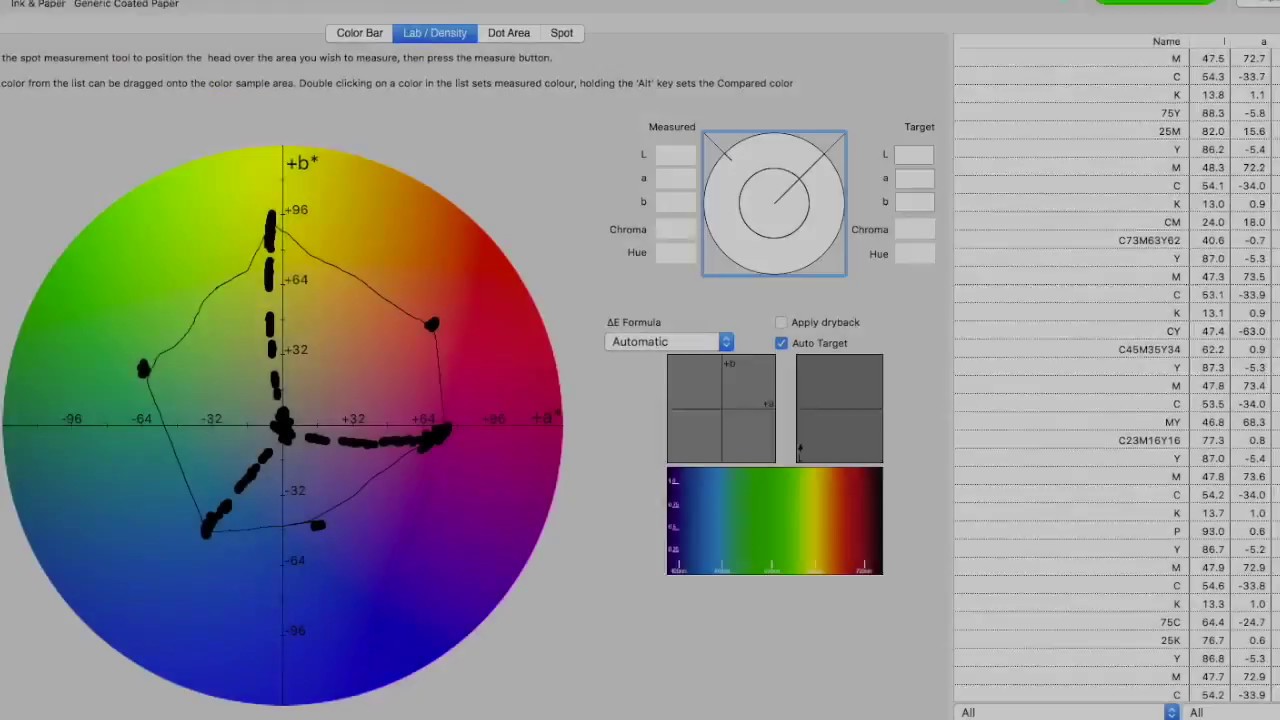Click the gray lightness deviation panel
The image size is (1280, 720).
pos(839,409)
